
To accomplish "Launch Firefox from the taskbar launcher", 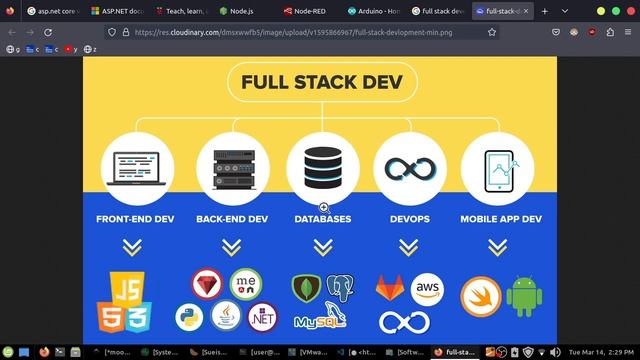I will pyautogui.click(x=44, y=352).
